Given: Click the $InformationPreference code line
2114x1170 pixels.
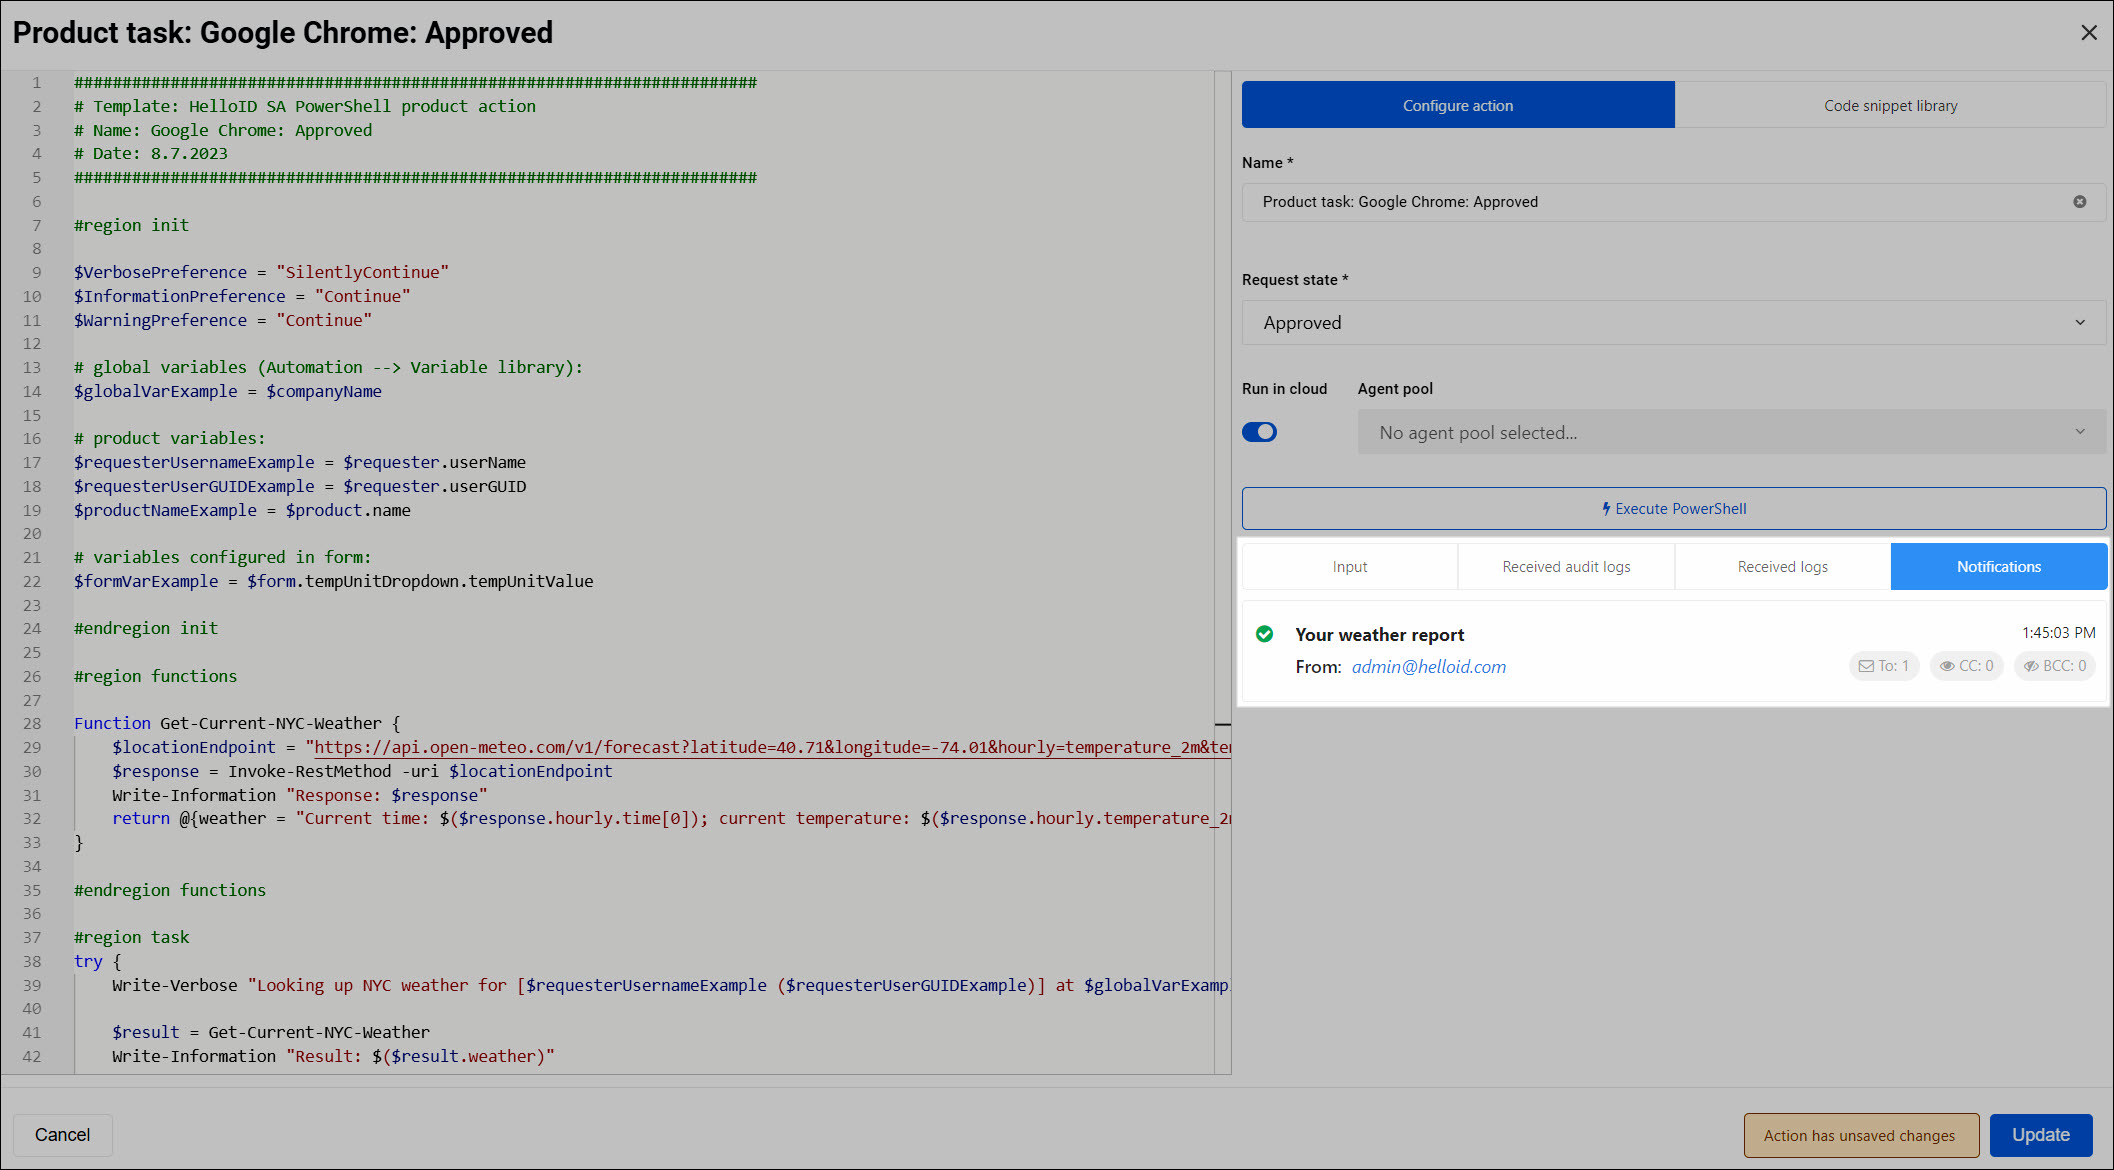Looking at the screenshot, I should click(242, 296).
